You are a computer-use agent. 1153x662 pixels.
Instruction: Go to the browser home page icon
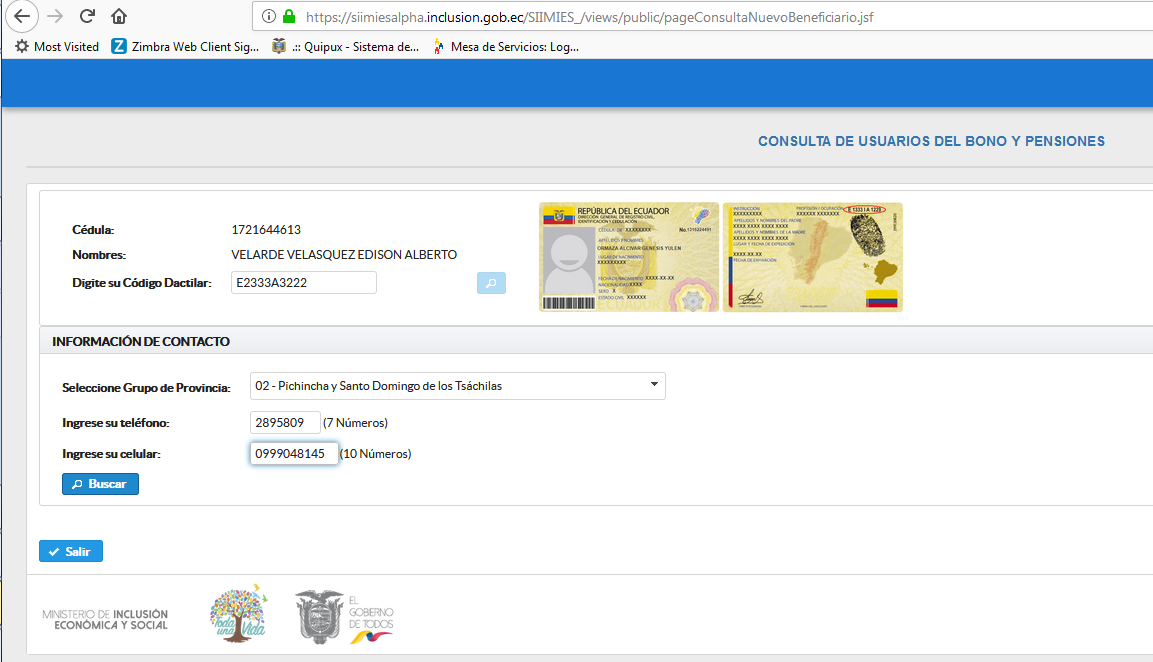click(x=119, y=16)
